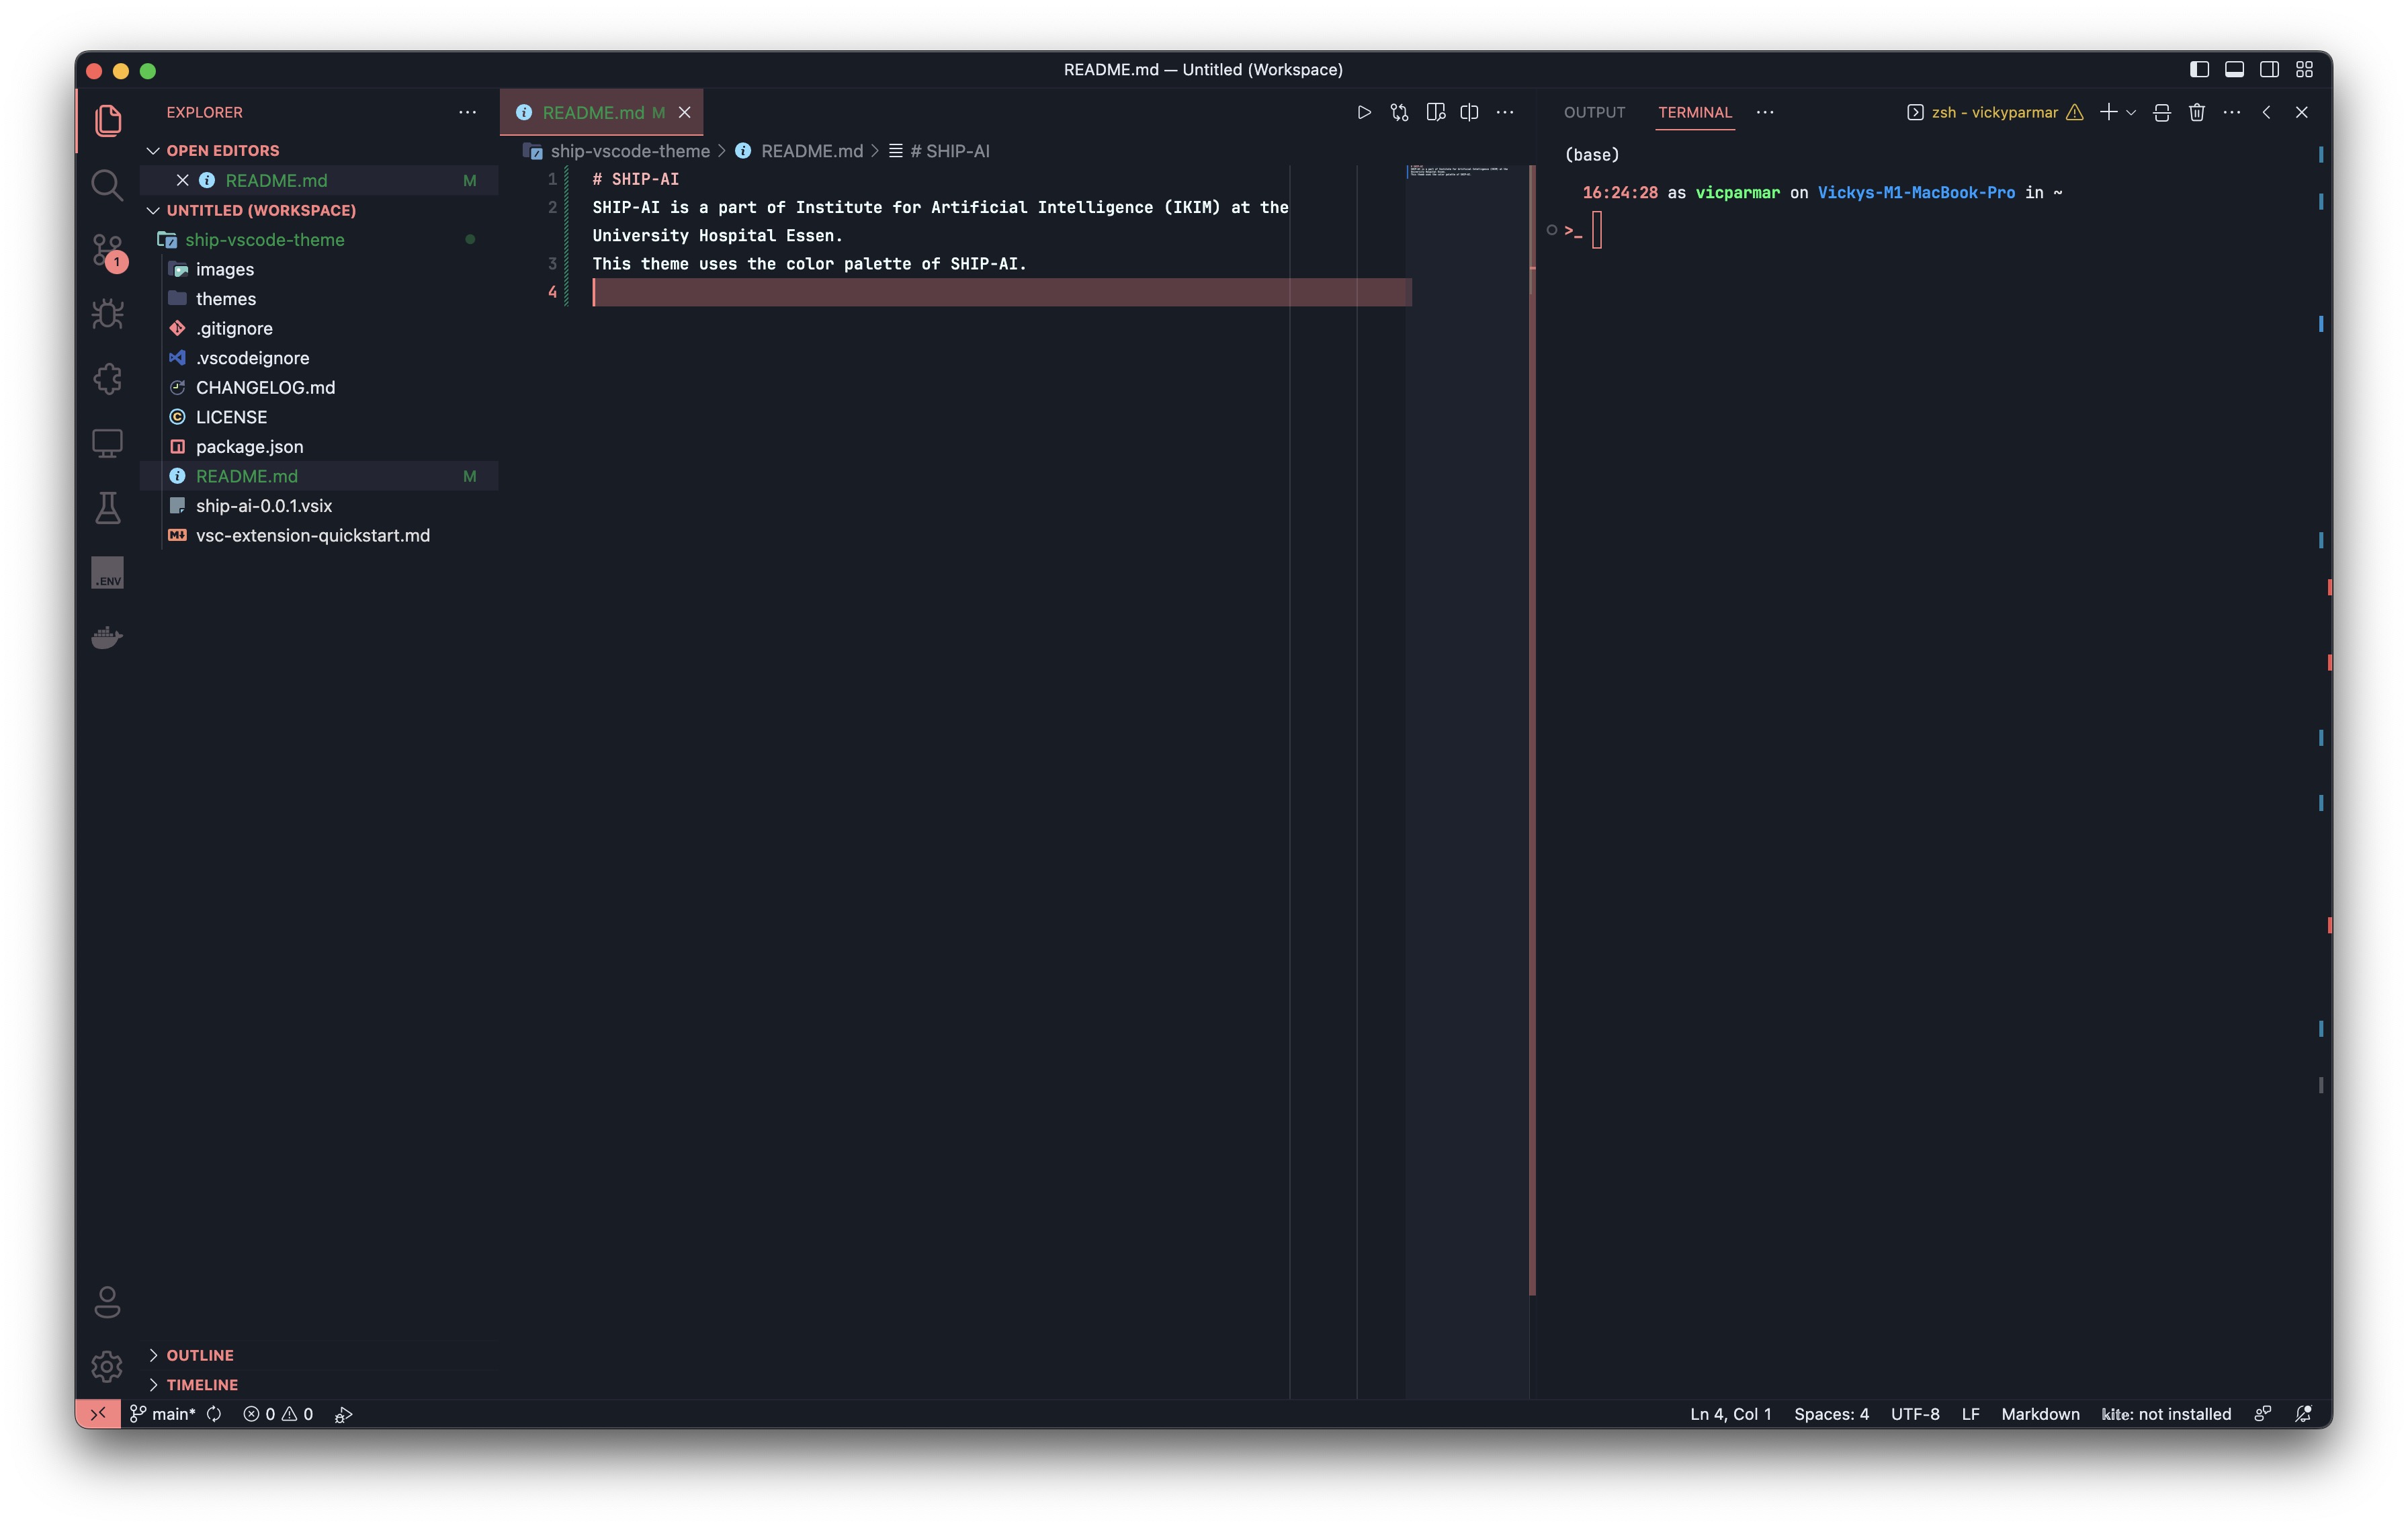Collapse the OPEN EDITORS section
The width and height of the screenshot is (2408, 1528).
pyautogui.click(x=153, y=150)
